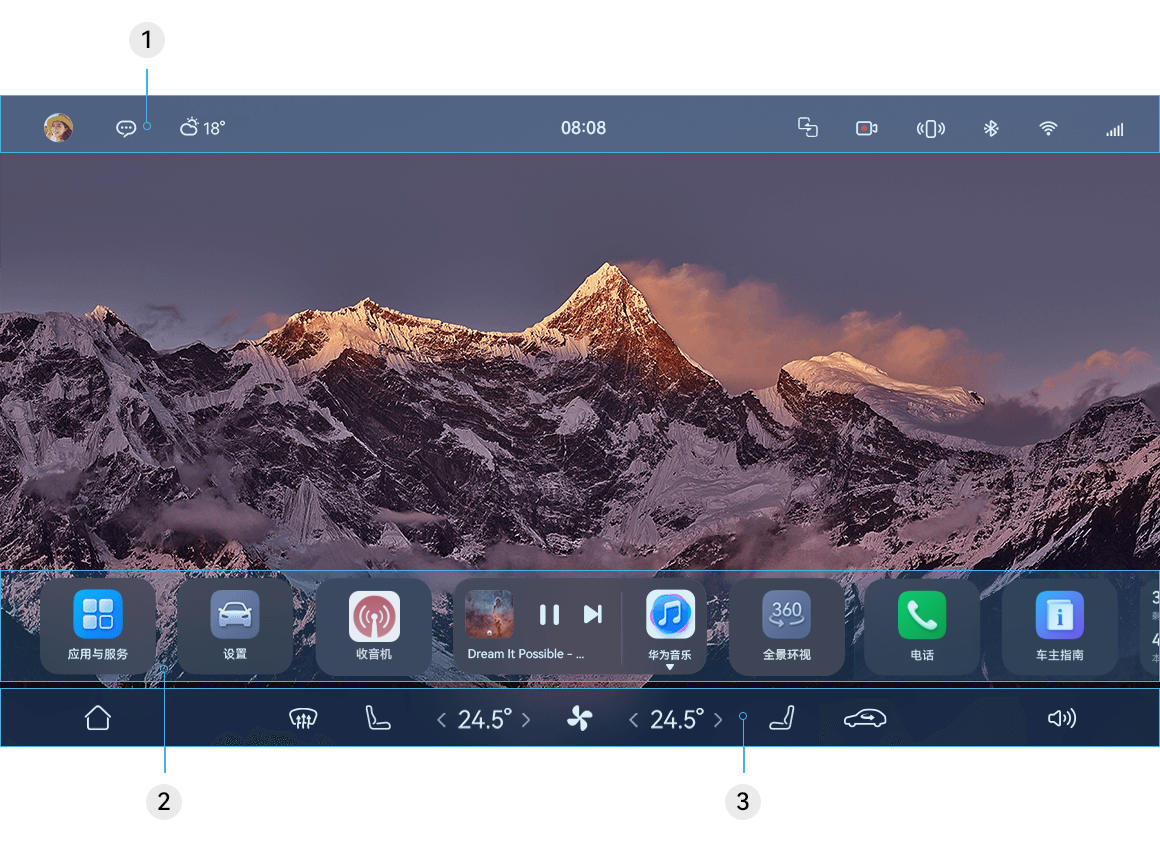This screenshot has width=1160, height=853.
Task: Tap the home icon in bottom bar
Action: point(98,718)
